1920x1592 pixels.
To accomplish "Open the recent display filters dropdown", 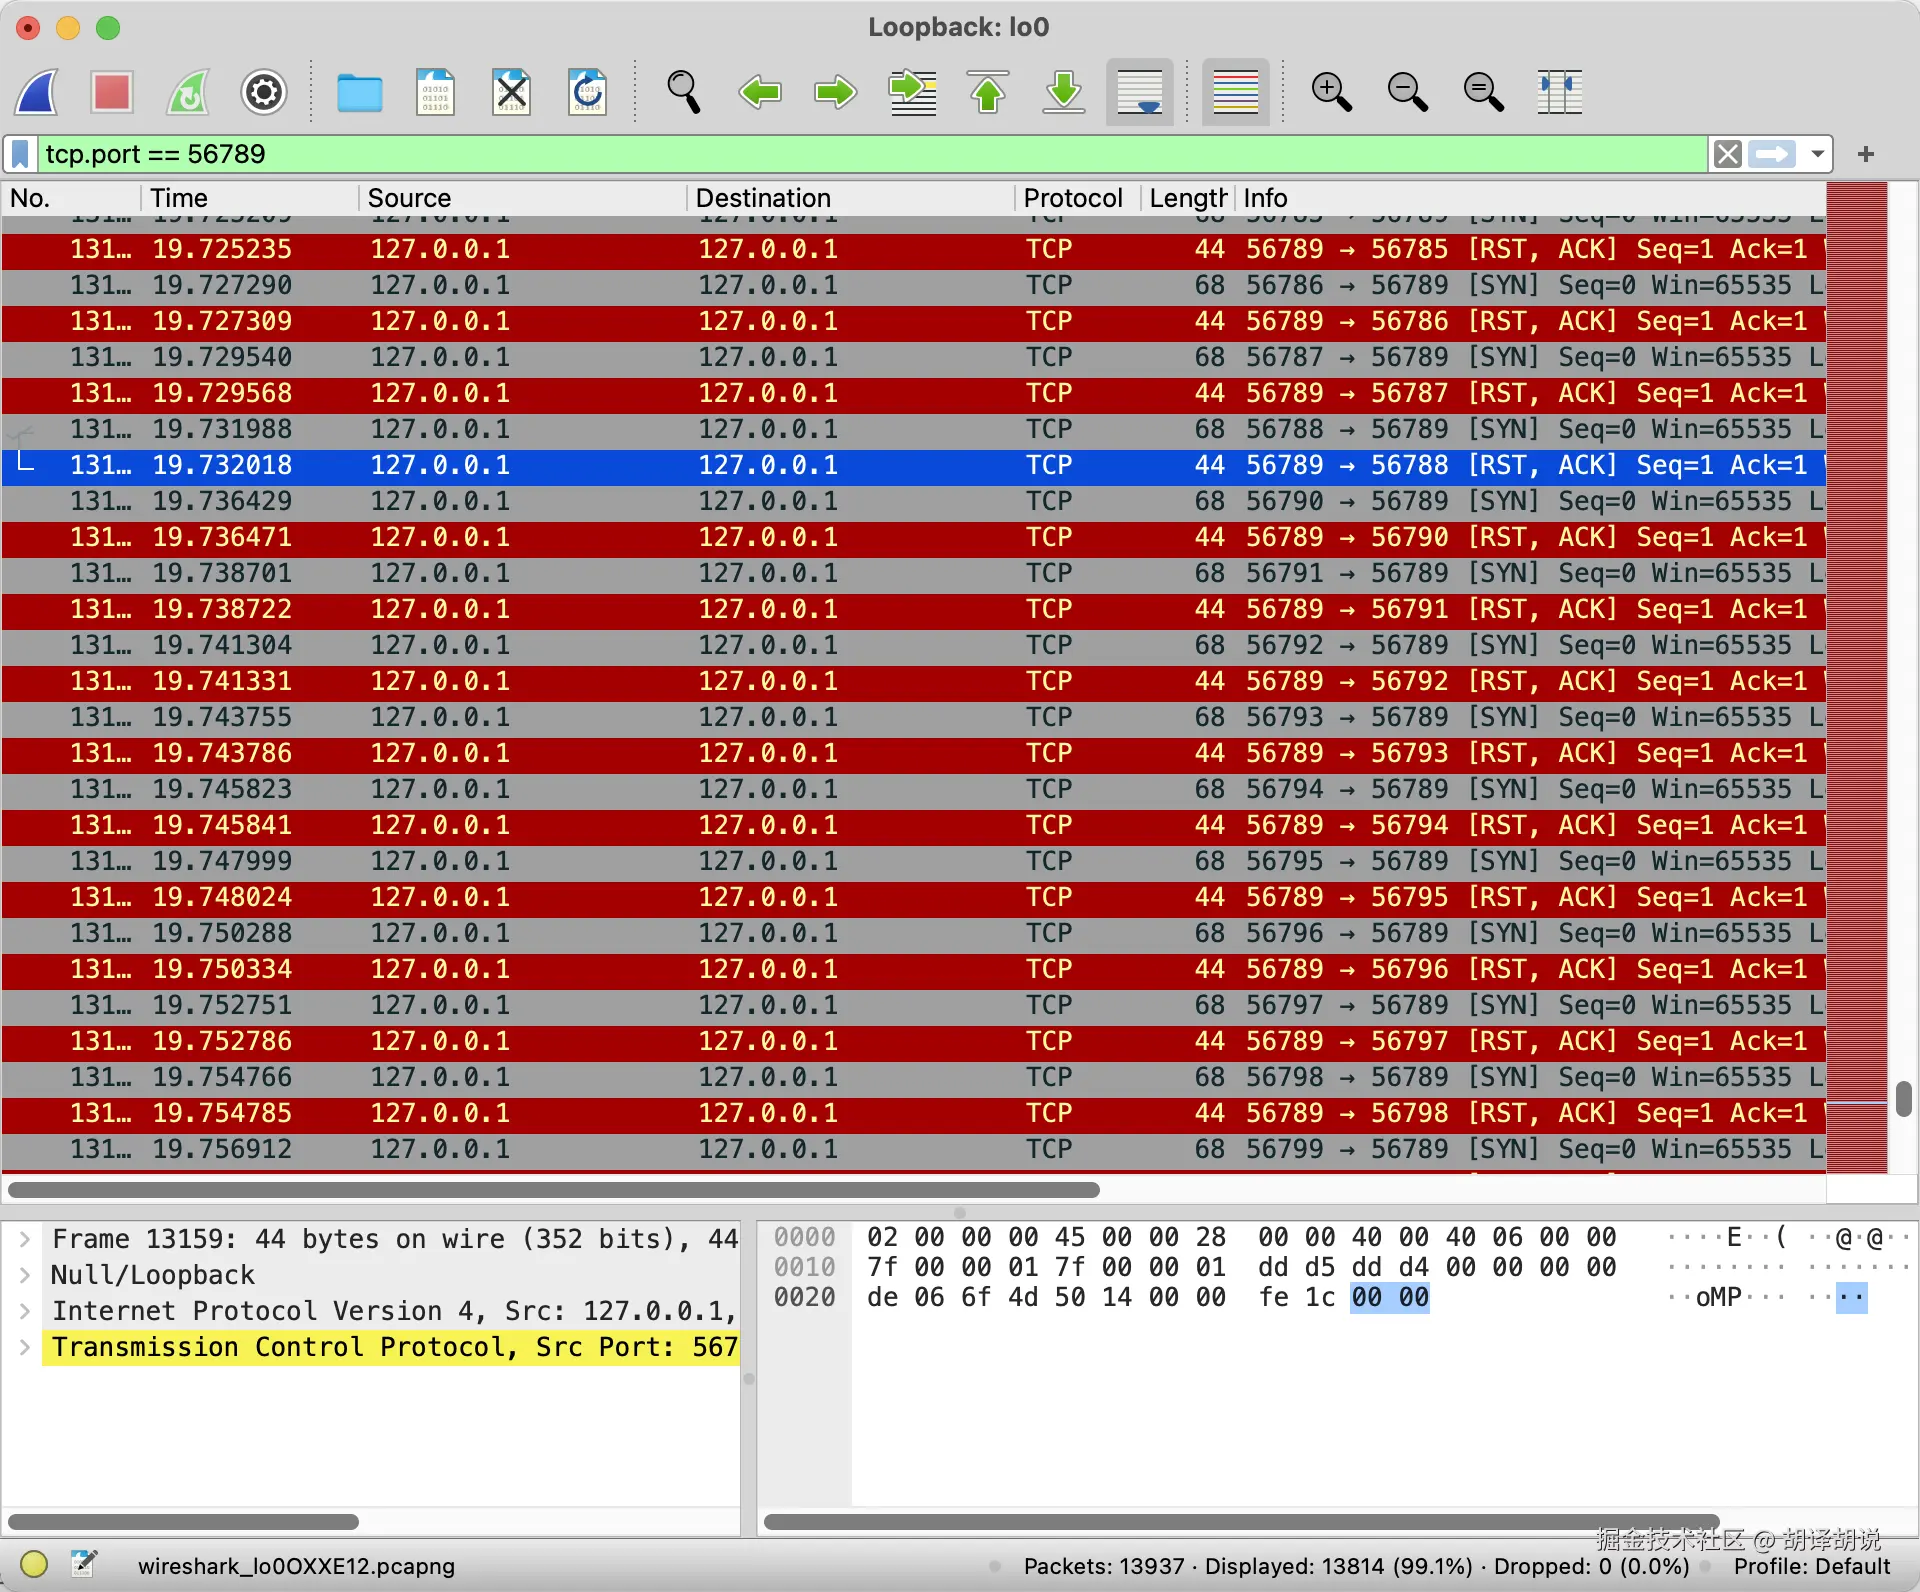I will tap(1817, 154).
